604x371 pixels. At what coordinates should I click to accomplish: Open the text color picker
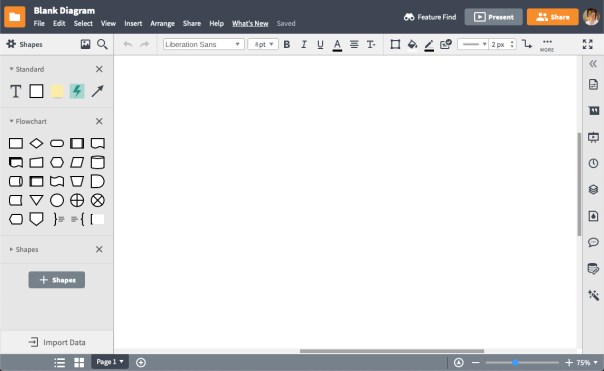pyautogui.click(x=337, y=45)
